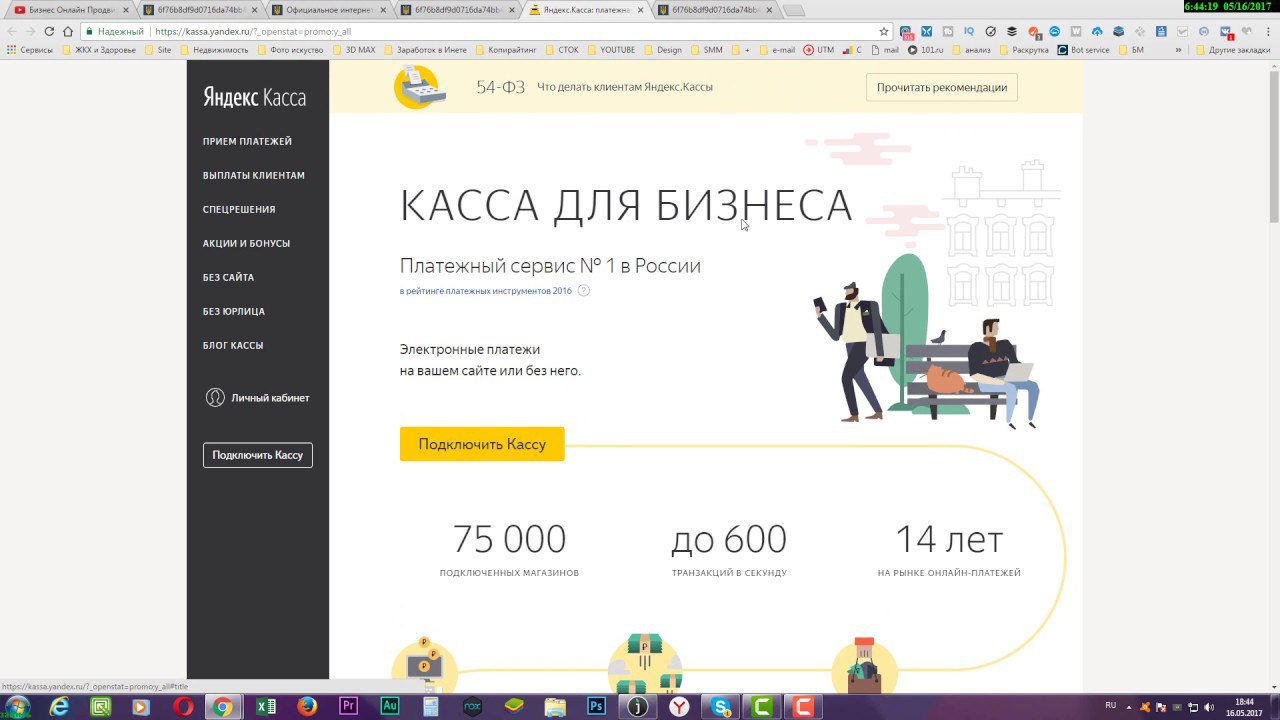
Task: Open Firefox from taskbar
Action: click(307, 707)
